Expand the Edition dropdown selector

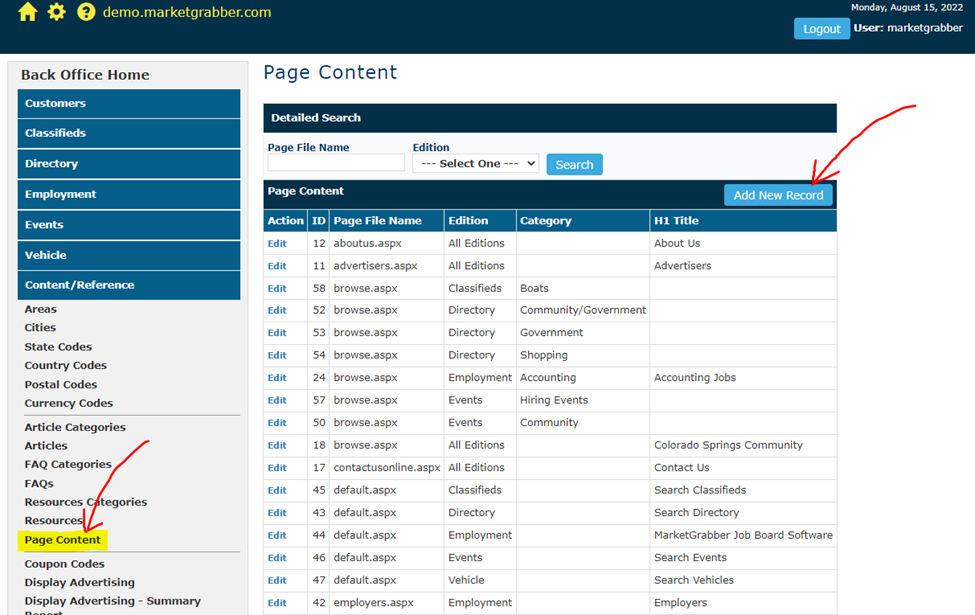[x=475, y=164]
